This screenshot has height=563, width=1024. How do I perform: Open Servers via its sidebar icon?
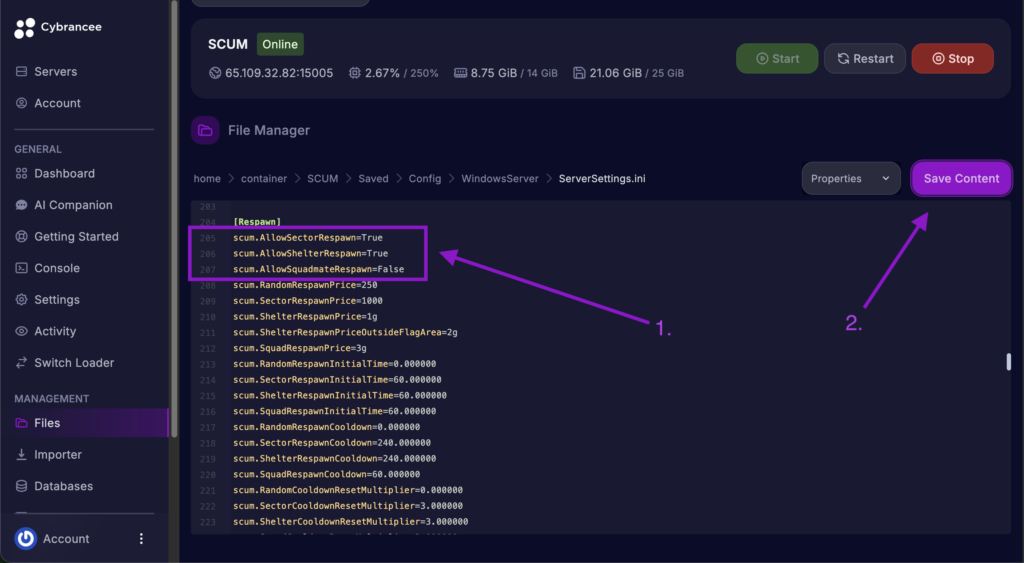pyautogui.click(x=22, y=71)
